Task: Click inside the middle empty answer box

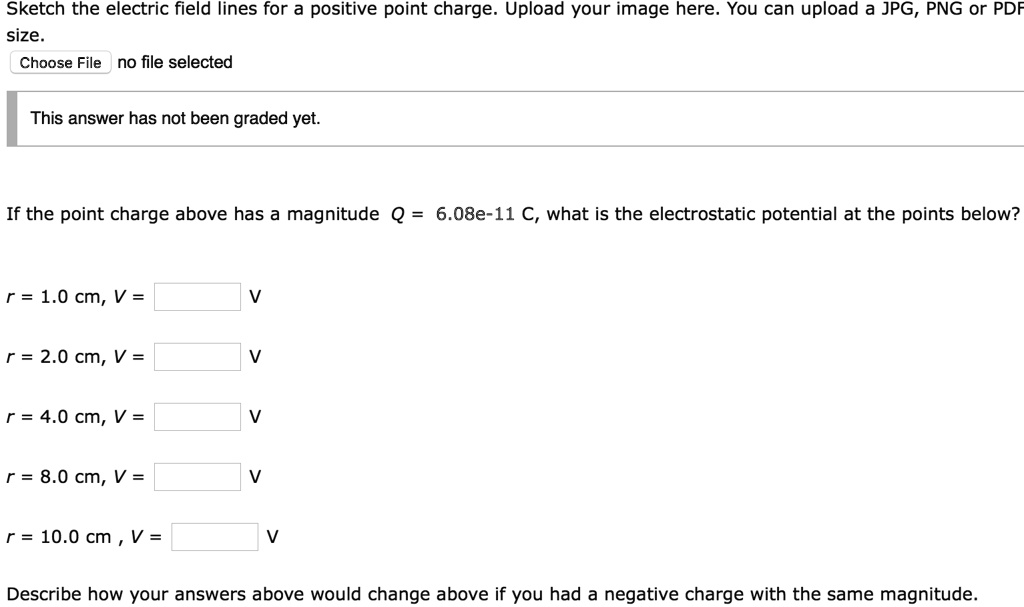Action: [197, 416]
